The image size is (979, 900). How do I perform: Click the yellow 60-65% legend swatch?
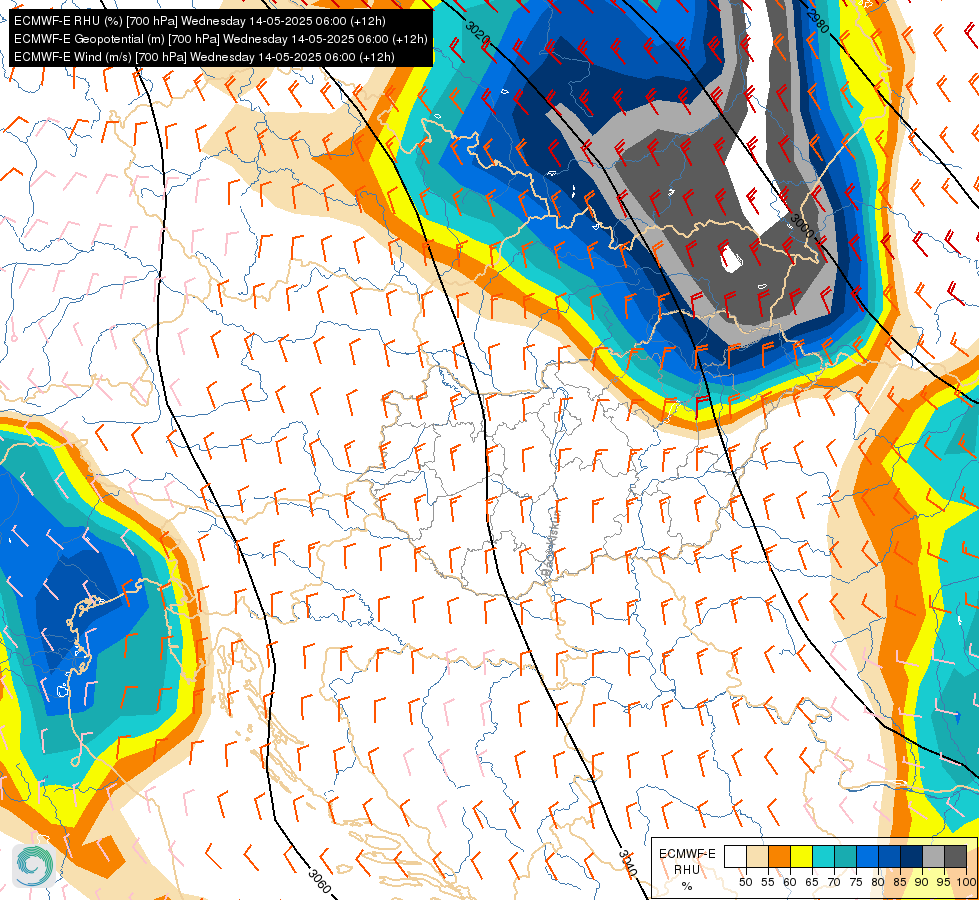(x=802, y=856)
